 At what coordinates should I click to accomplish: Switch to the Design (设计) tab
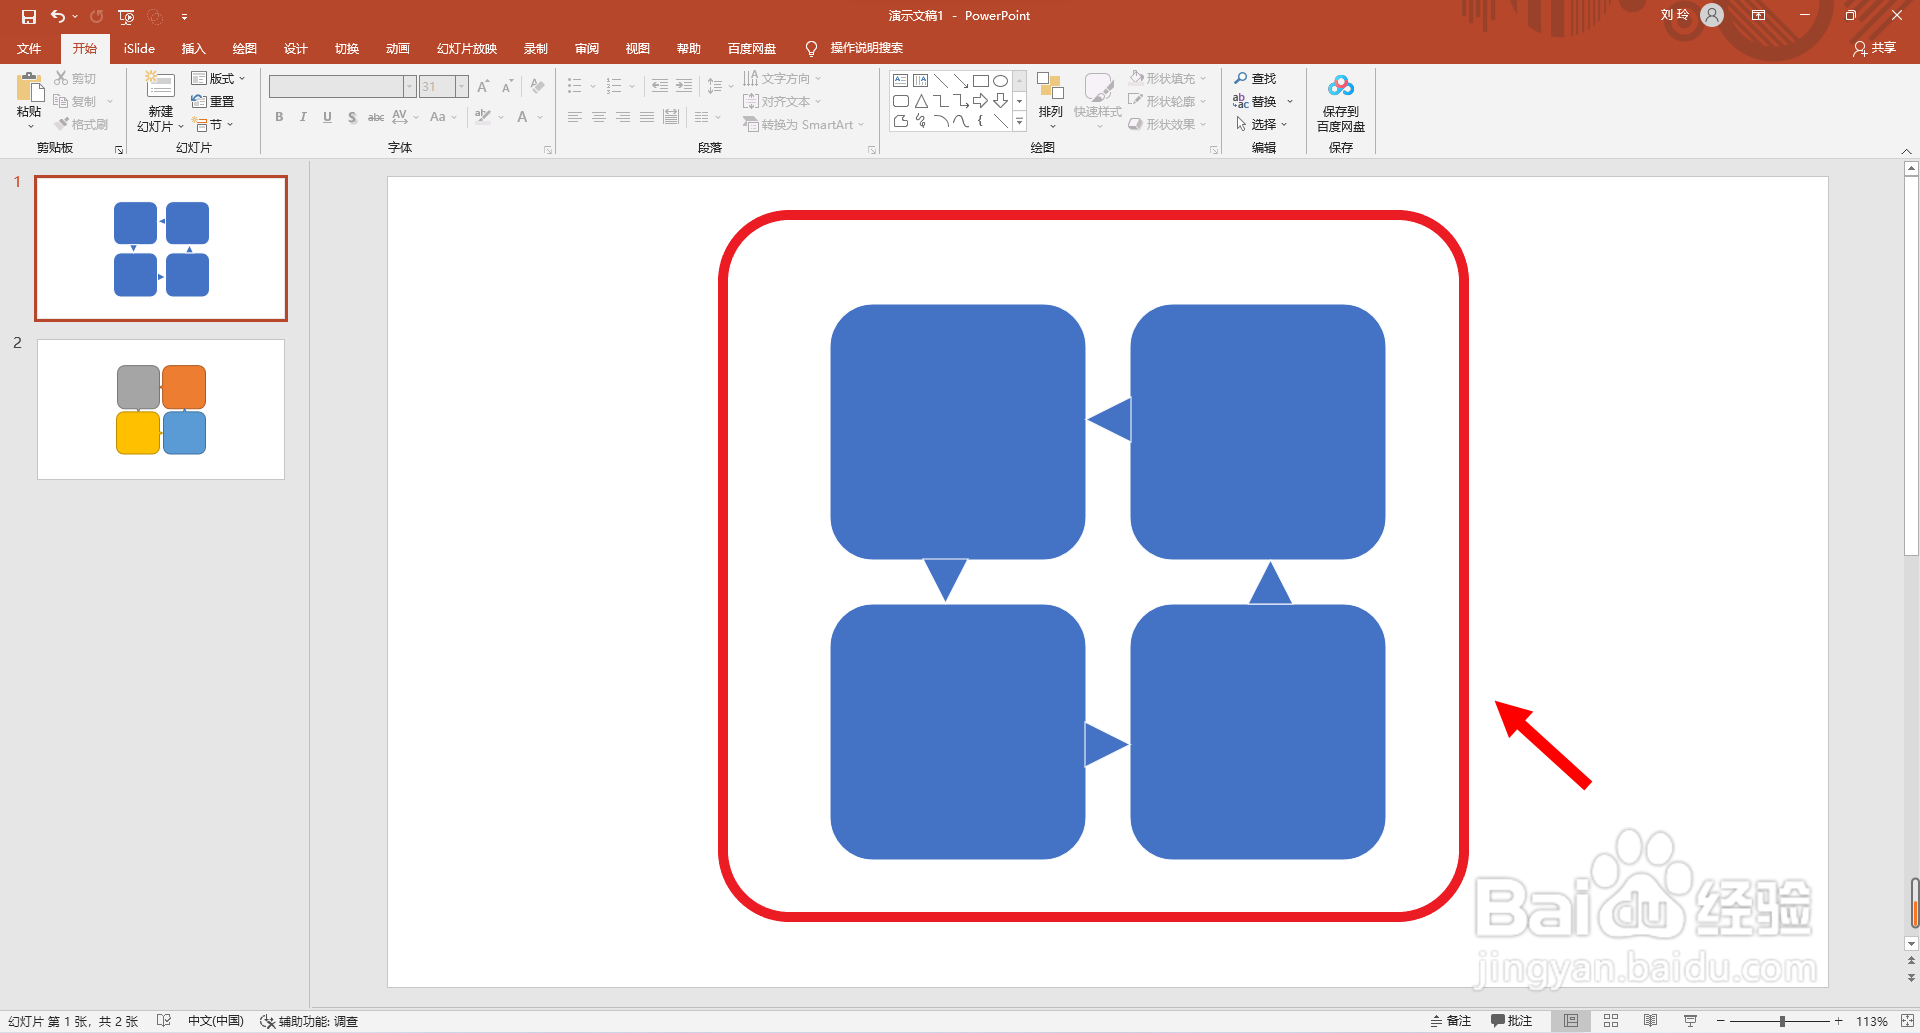(x=296, y=48)
